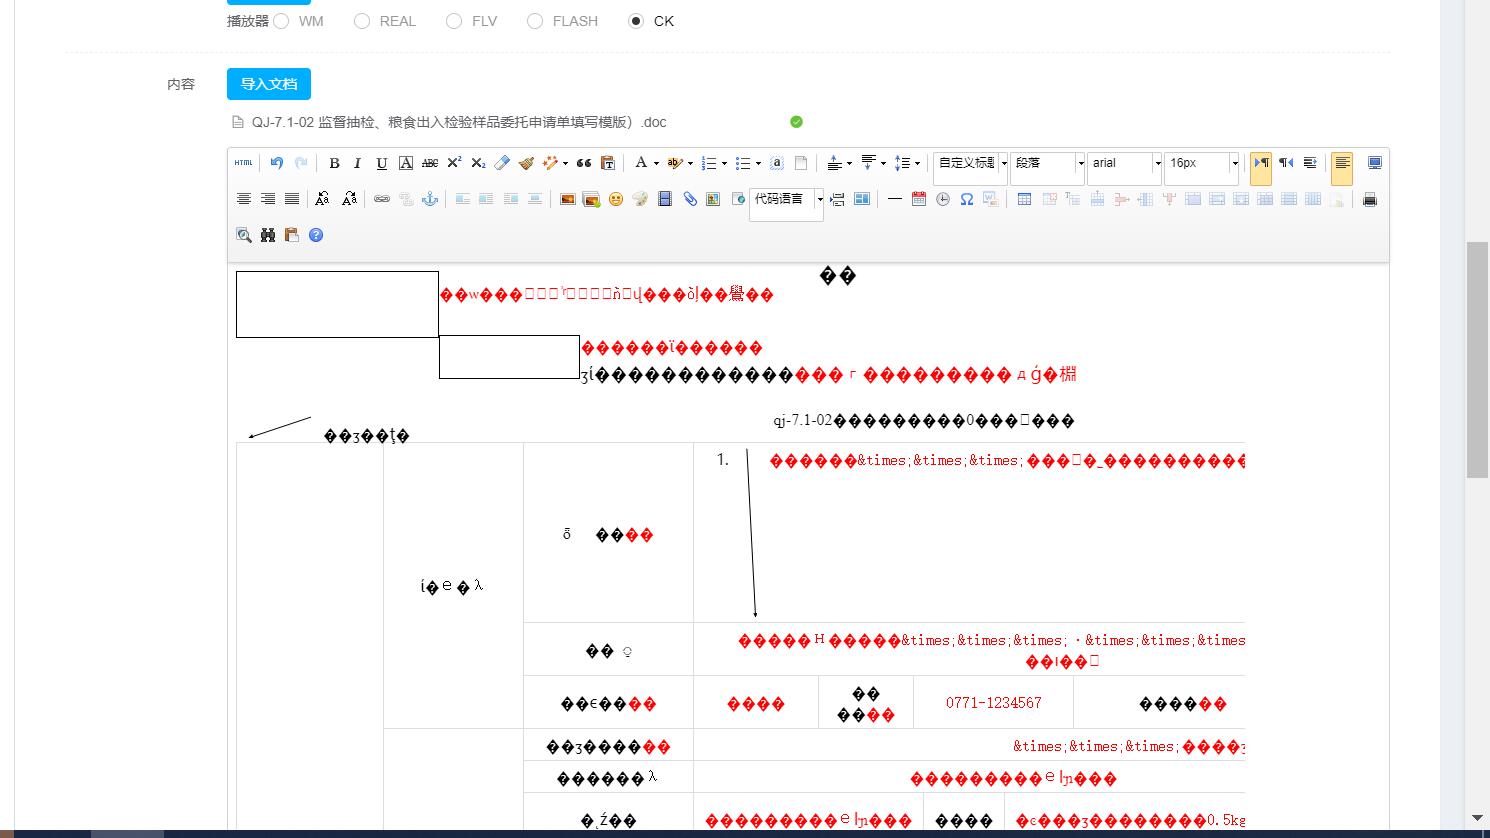Image resolution: width=1490 pixels, height=838 pixels.
Task: Click the page scrollbar thumb
Action: (1477, 360)
